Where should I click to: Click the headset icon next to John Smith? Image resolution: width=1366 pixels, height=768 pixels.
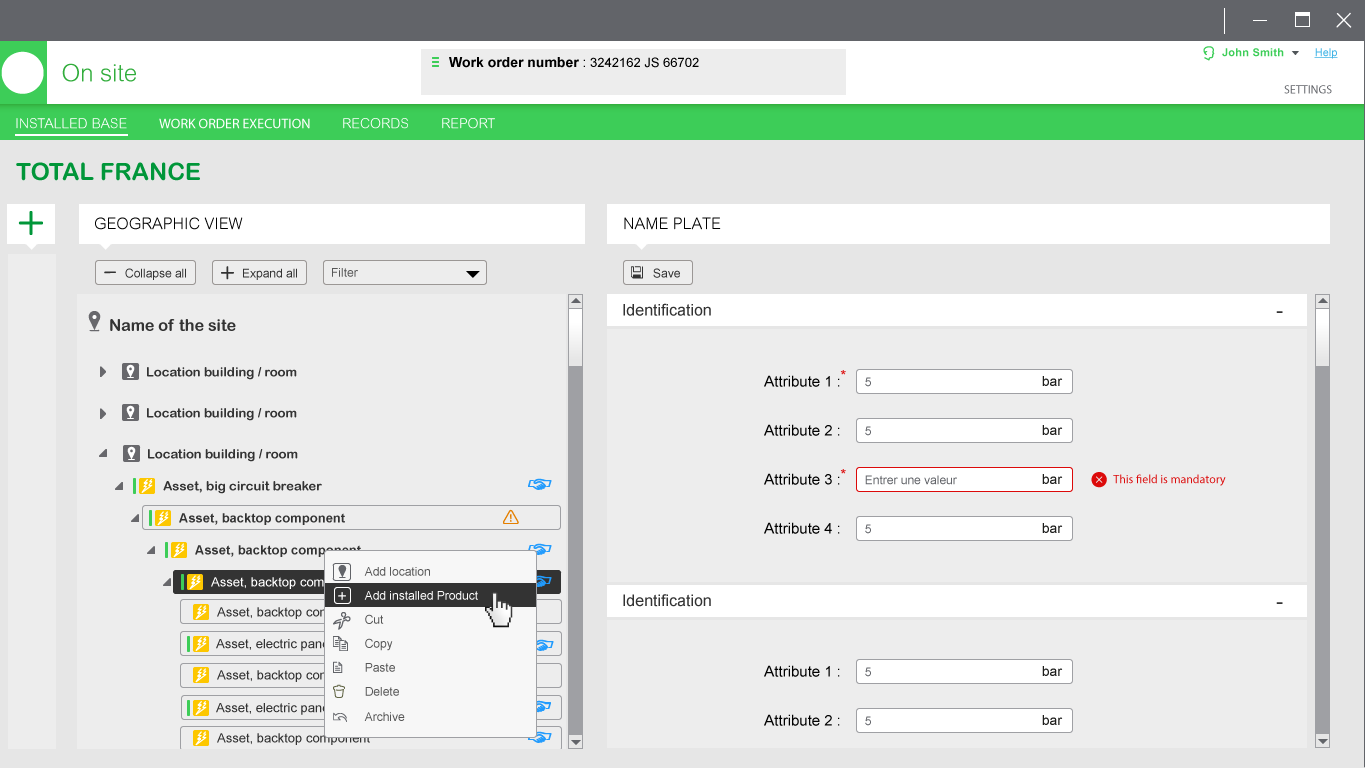coord(1209,53)
